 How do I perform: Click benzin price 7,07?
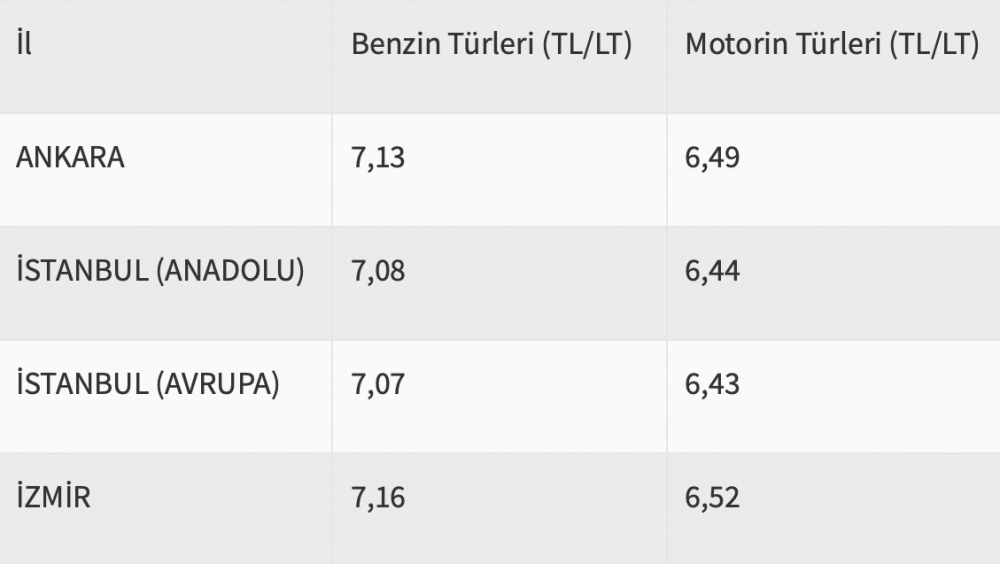coord(378,384)
